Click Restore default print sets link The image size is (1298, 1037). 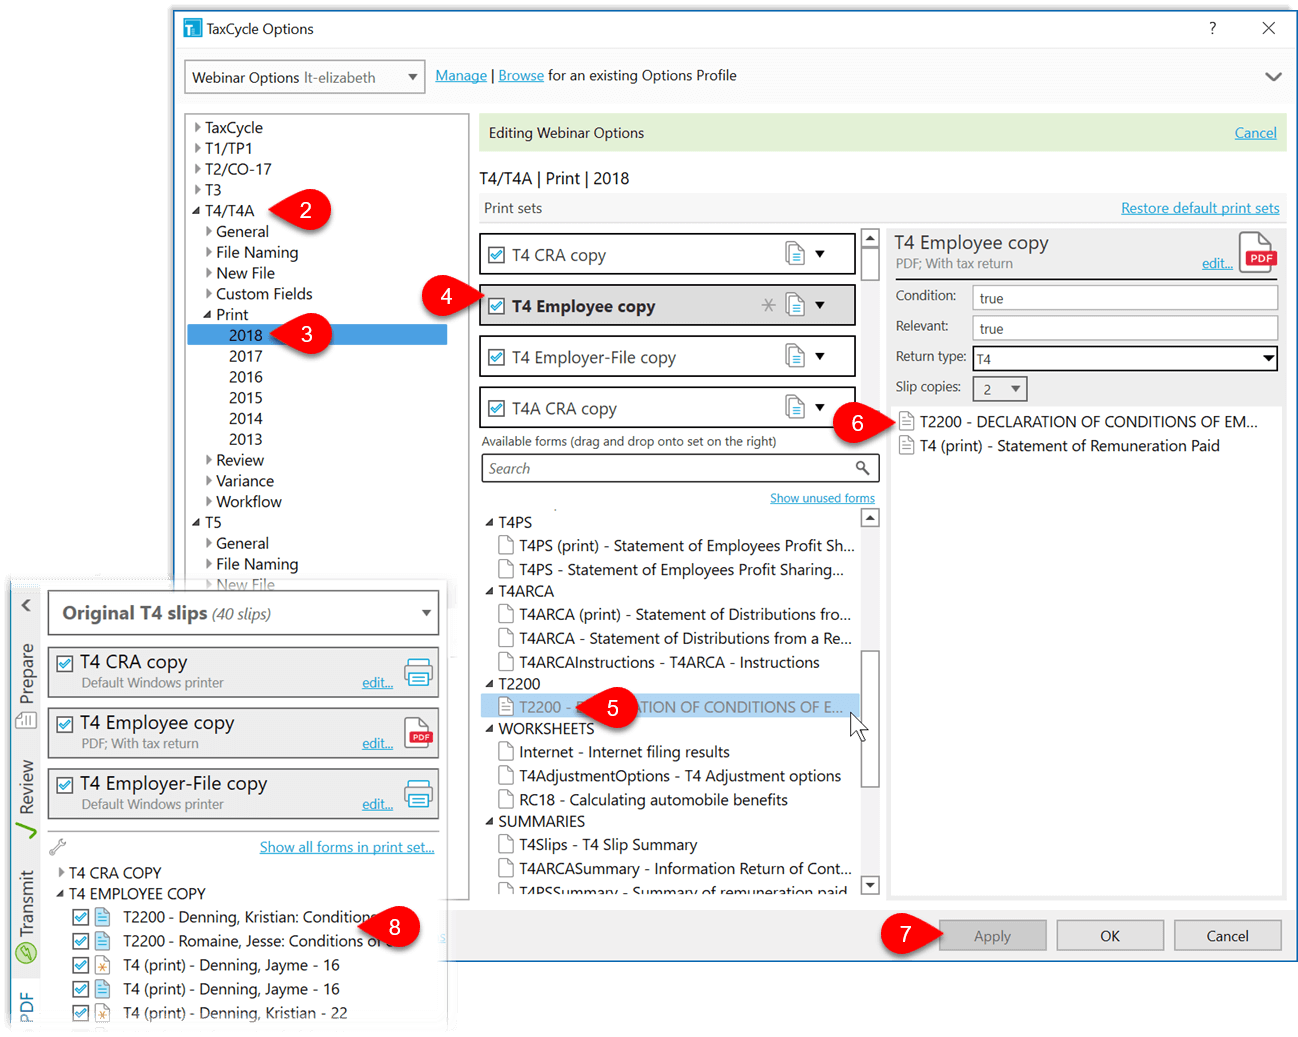(x=1200, y=208)
